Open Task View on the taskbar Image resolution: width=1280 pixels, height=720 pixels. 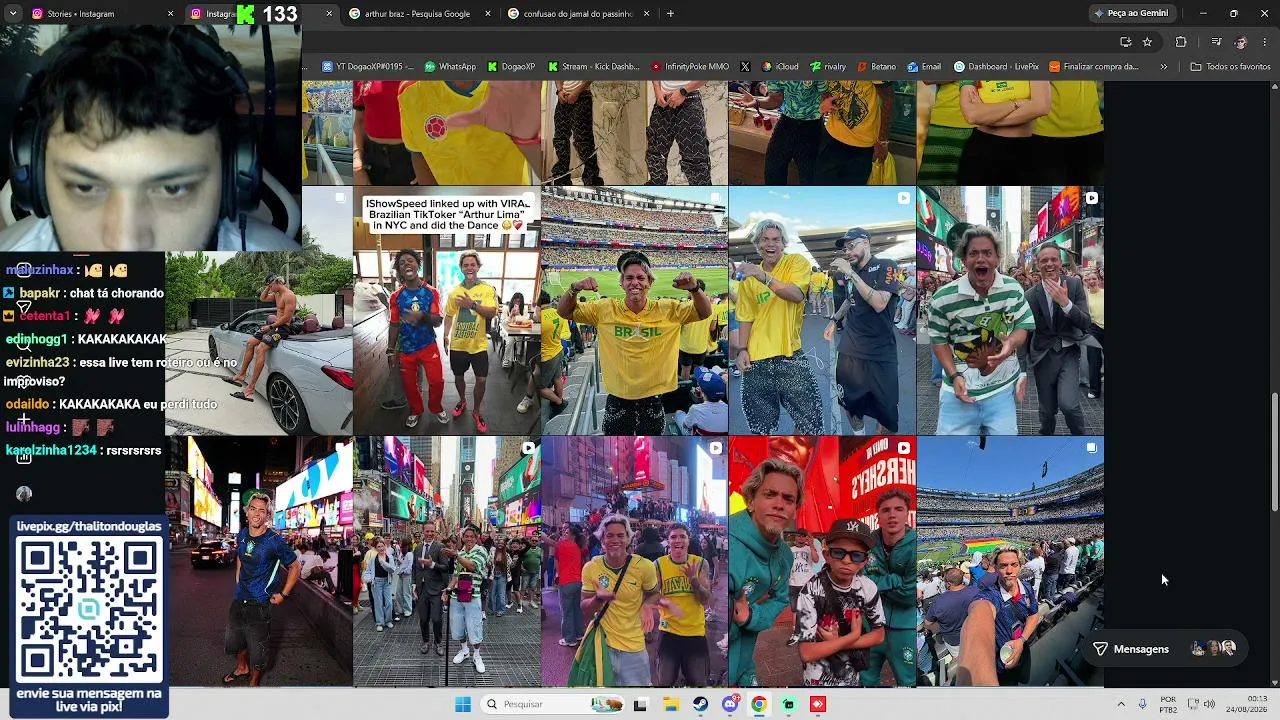[x=640, y=704]
